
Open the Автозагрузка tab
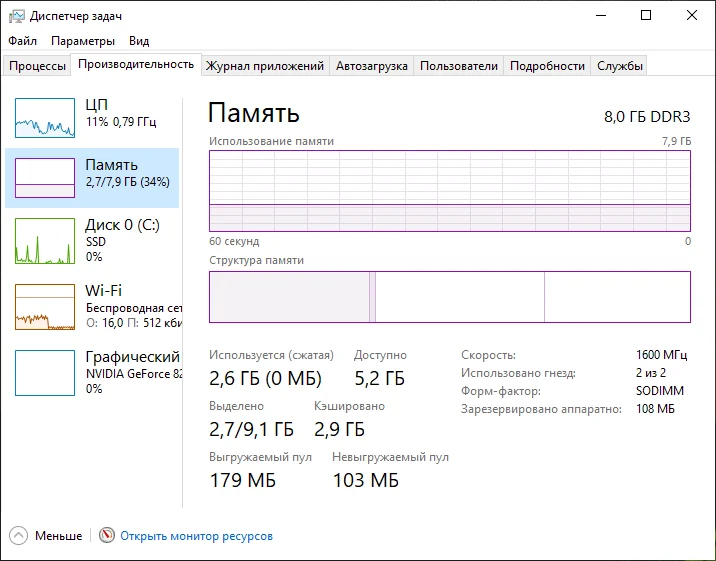371,66
